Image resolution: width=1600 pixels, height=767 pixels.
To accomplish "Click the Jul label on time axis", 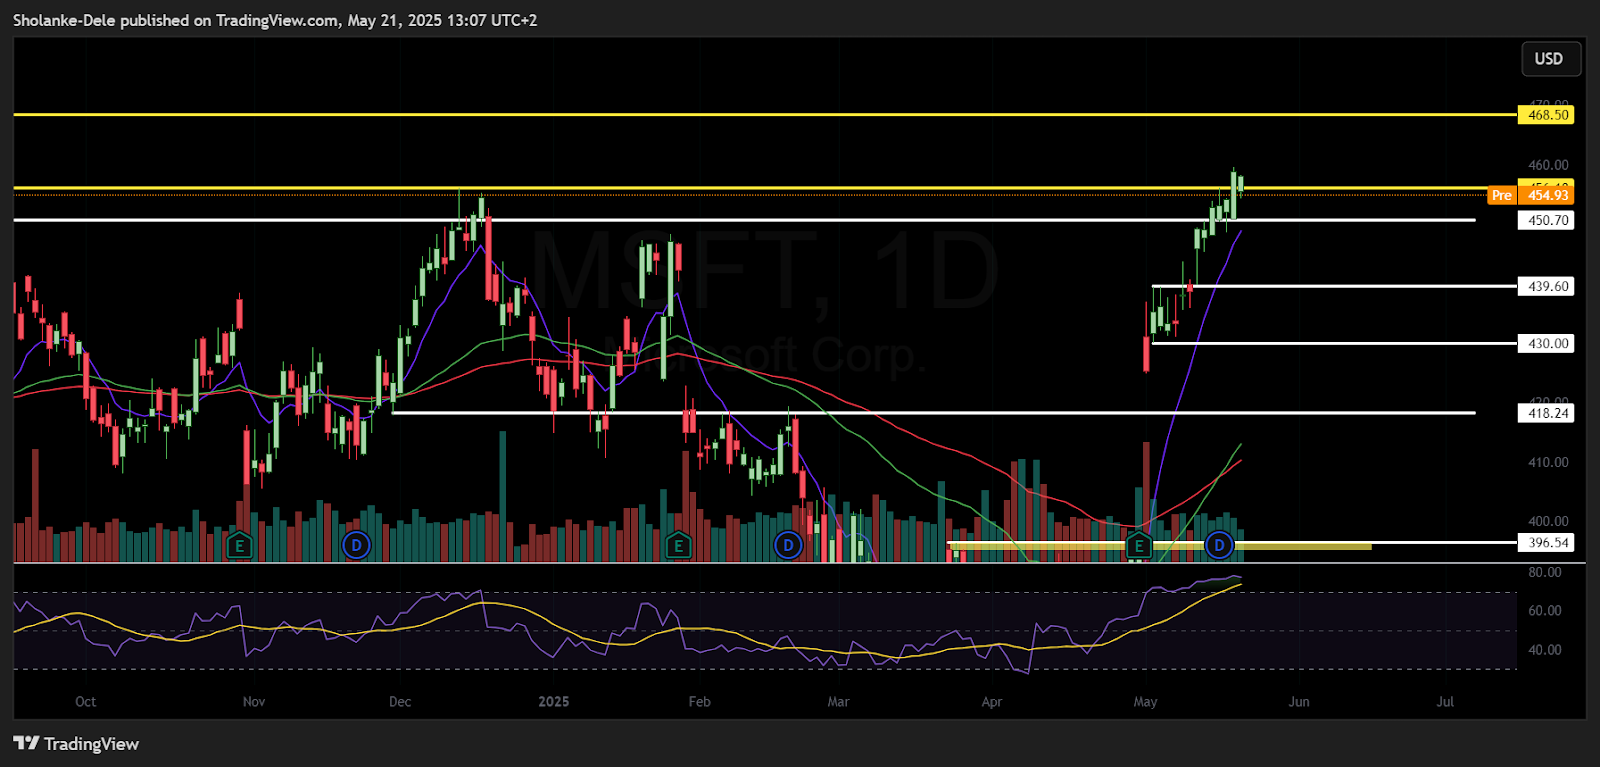I will 1445,701.
